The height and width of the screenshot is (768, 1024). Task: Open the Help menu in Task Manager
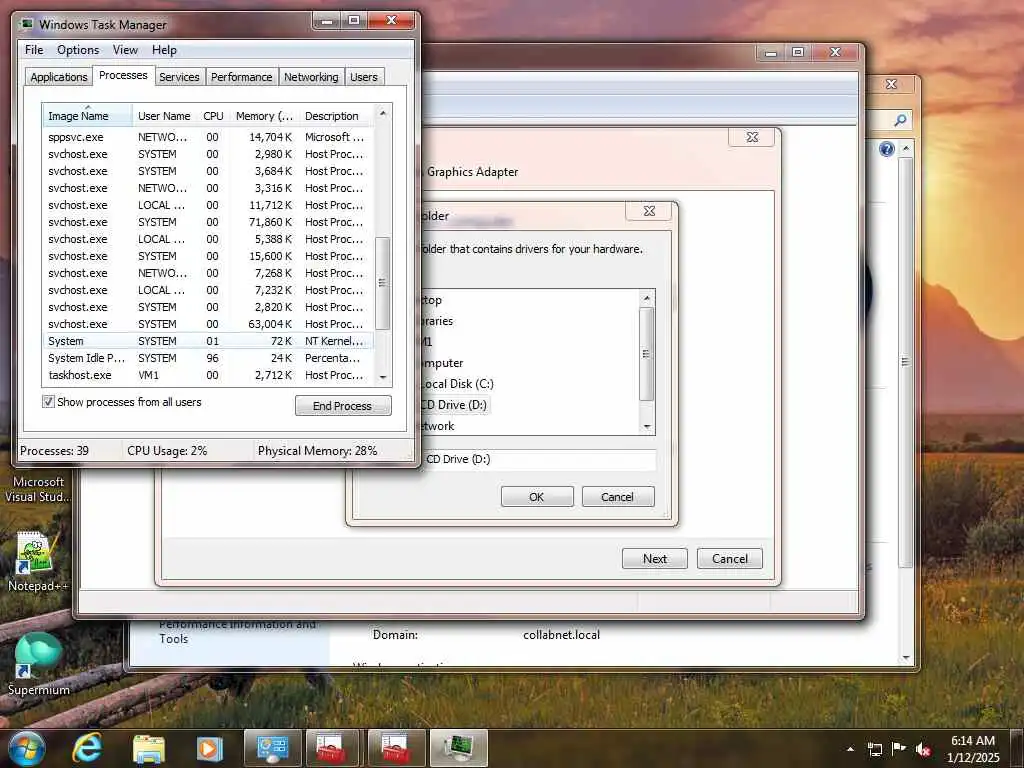(164, 50)
